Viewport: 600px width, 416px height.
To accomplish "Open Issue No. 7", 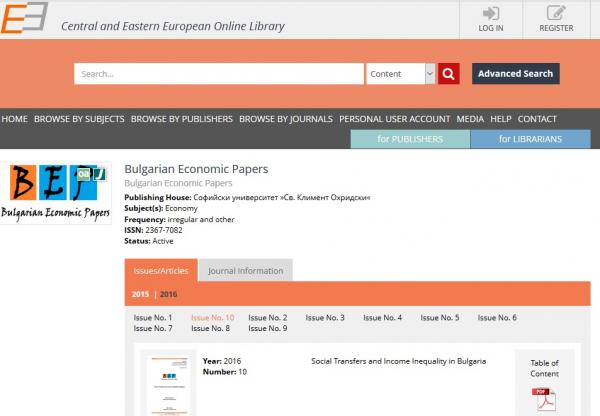I will 153,328.
